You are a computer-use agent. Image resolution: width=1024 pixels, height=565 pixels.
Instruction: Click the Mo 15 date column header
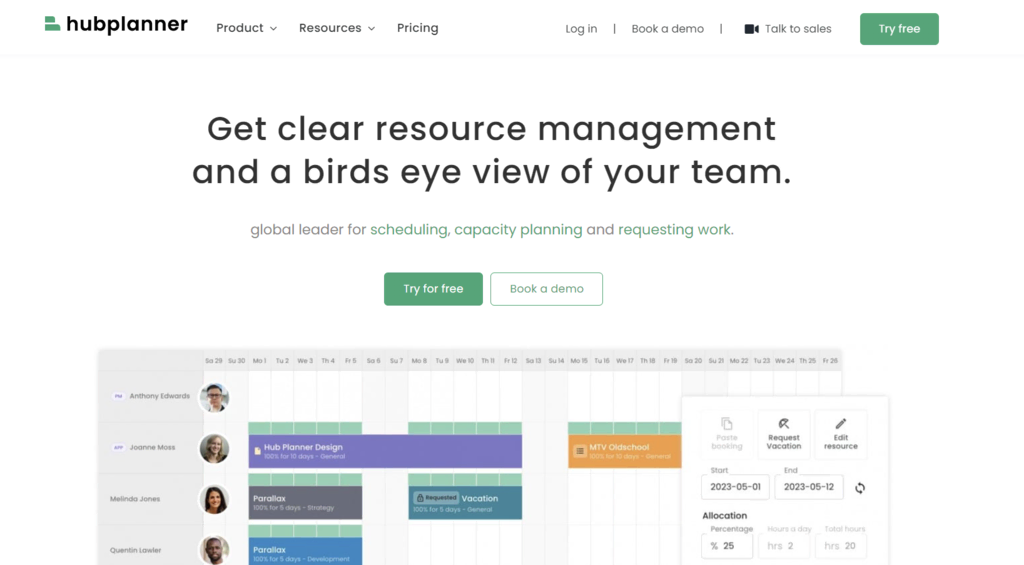(579, 361)
